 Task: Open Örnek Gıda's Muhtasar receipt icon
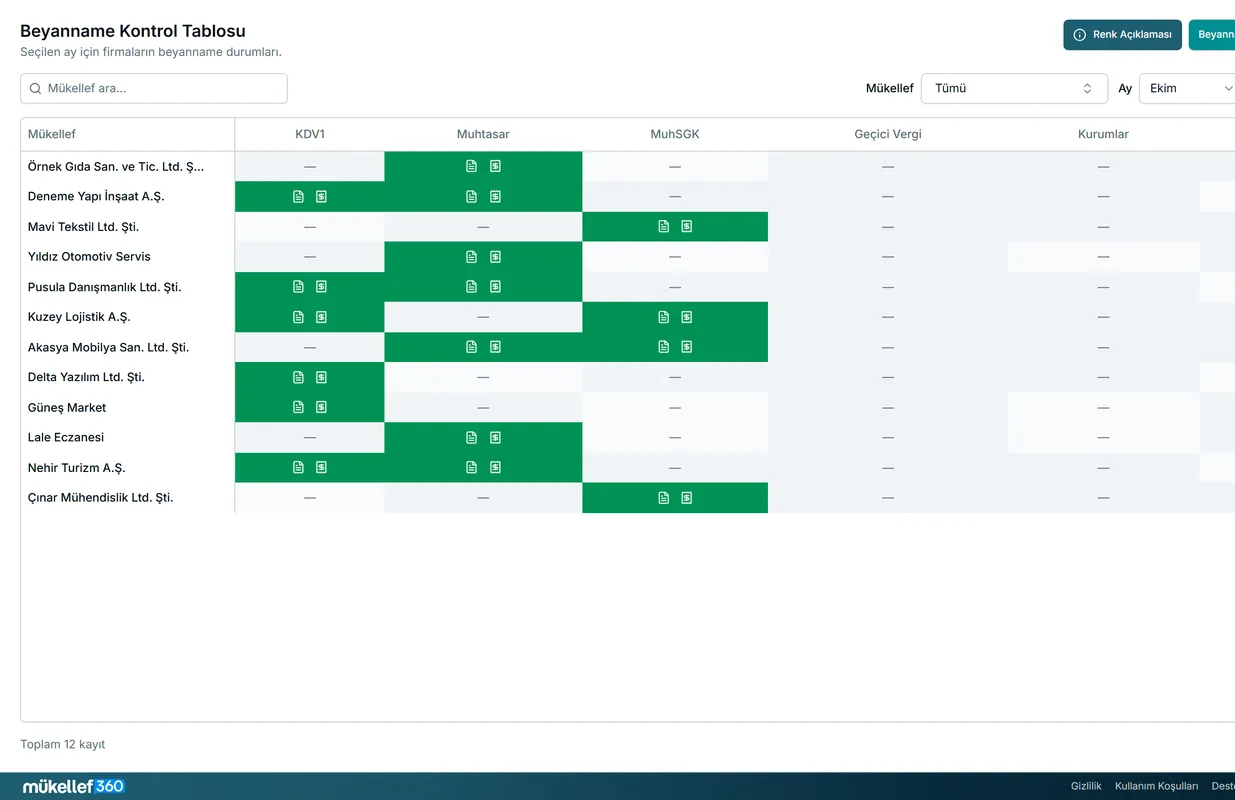(495, 166)
